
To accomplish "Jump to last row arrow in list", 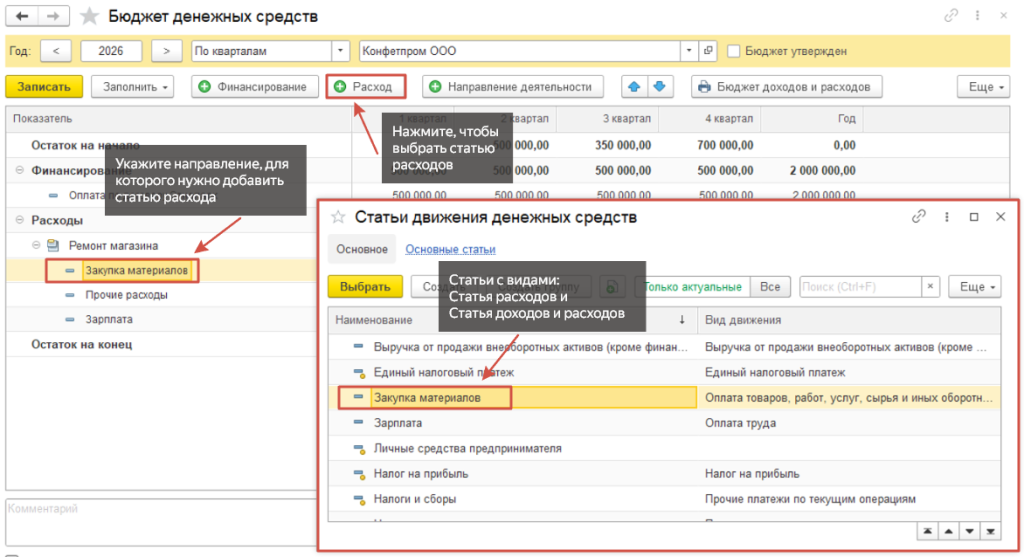I will pyautogui.click(x=991, y=532).
